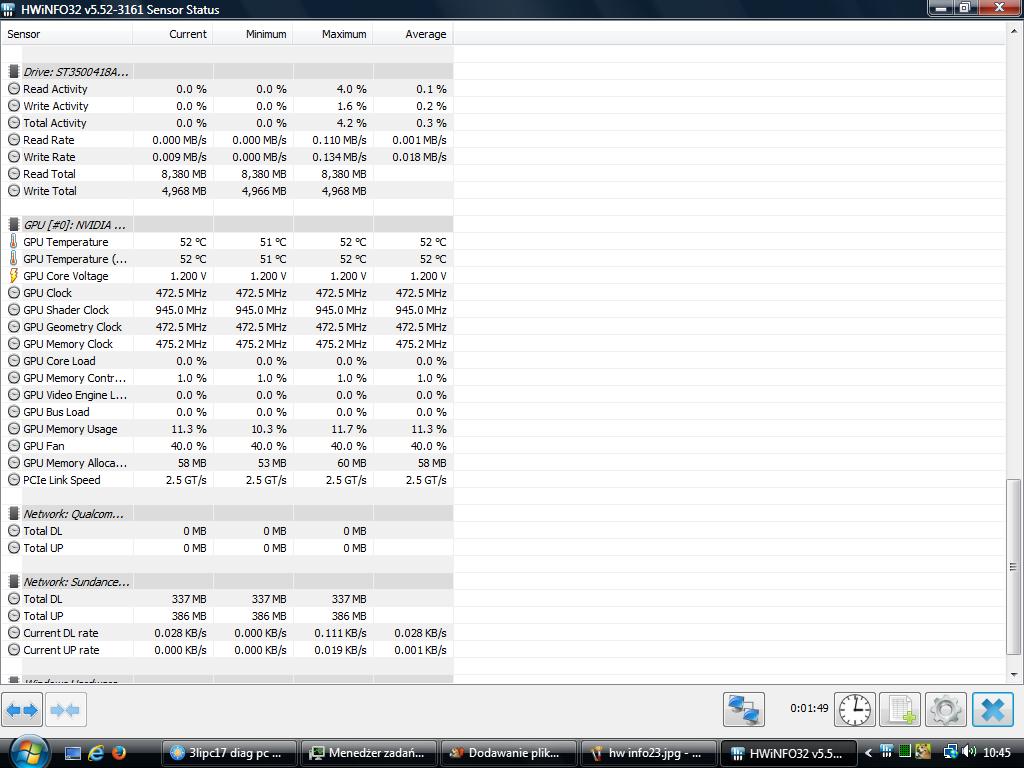Select the Network: Qualcom group header
This screenshot has height=768, width=1024.
[x=73, y=514]
